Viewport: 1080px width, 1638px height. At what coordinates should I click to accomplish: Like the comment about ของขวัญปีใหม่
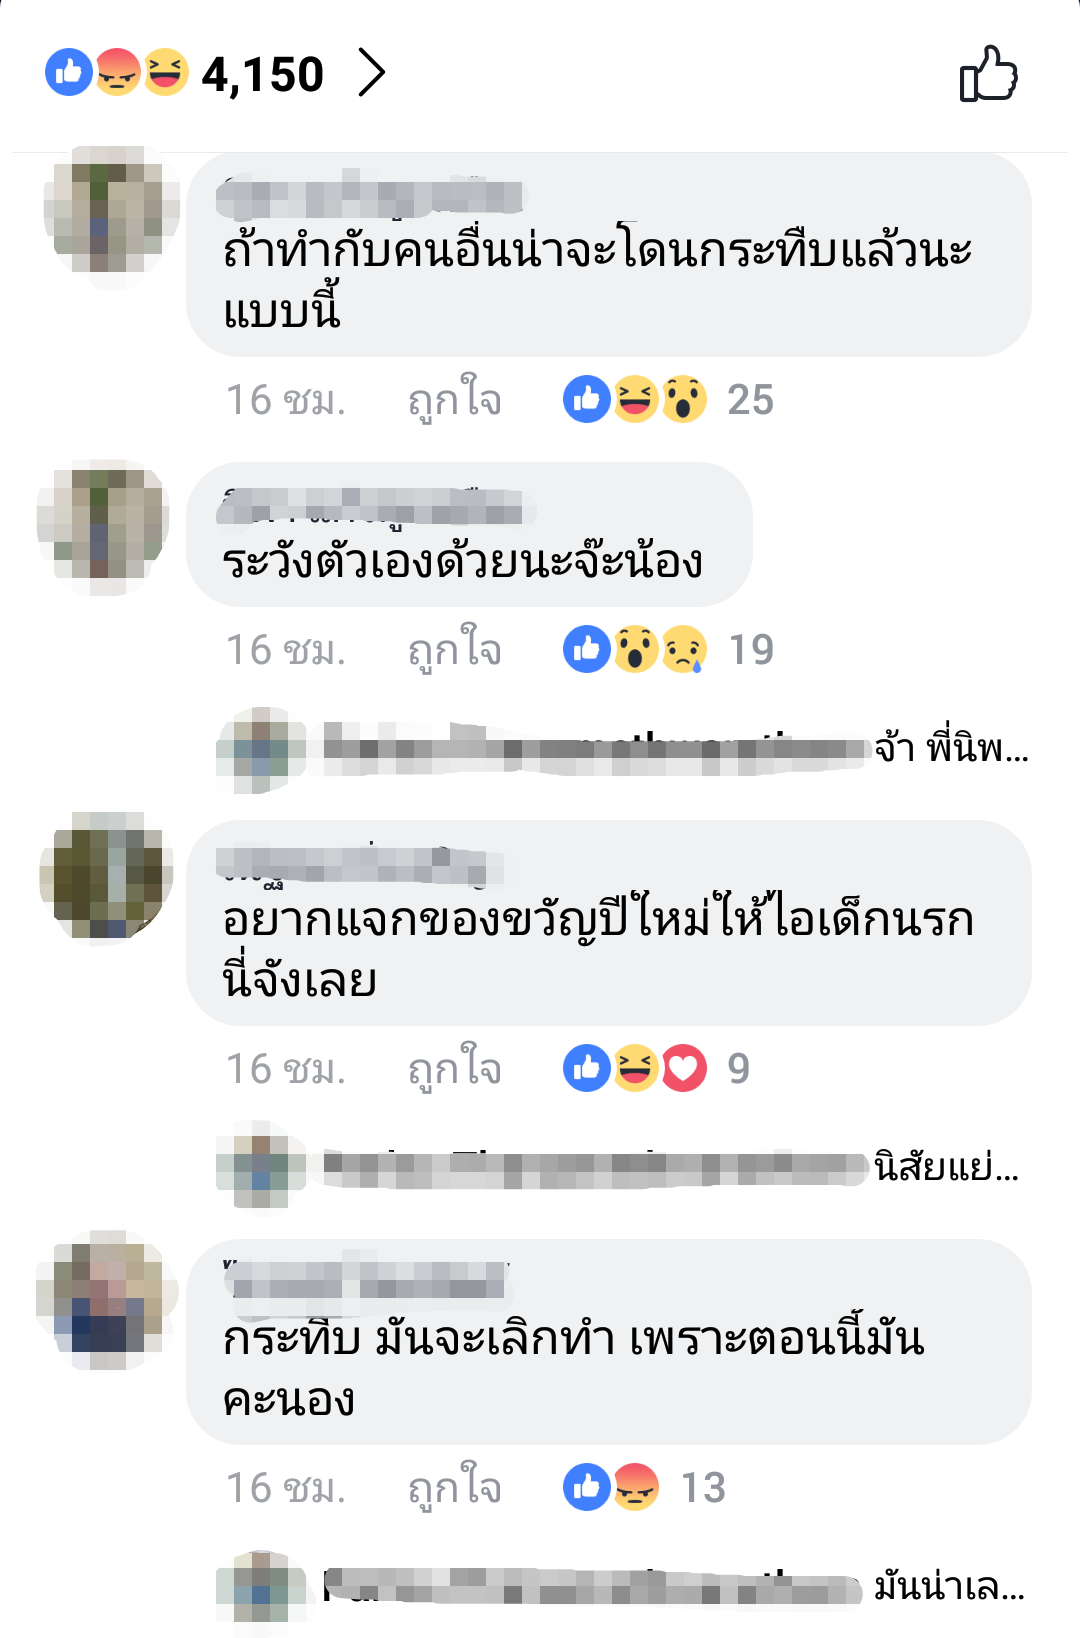click(x=455, y=1069)
